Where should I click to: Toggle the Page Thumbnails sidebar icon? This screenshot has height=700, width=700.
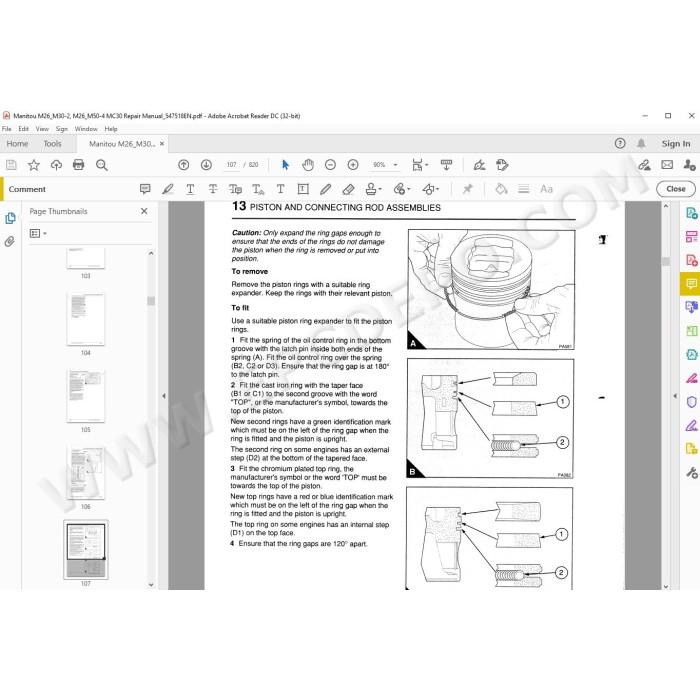click(10, 218)
